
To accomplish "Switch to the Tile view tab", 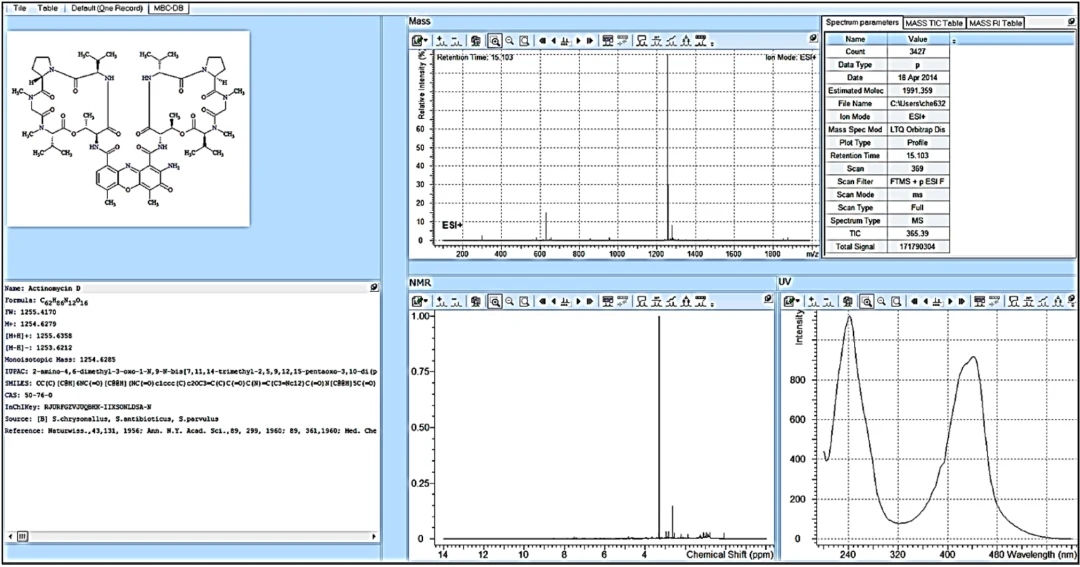I will pos(20,8).
